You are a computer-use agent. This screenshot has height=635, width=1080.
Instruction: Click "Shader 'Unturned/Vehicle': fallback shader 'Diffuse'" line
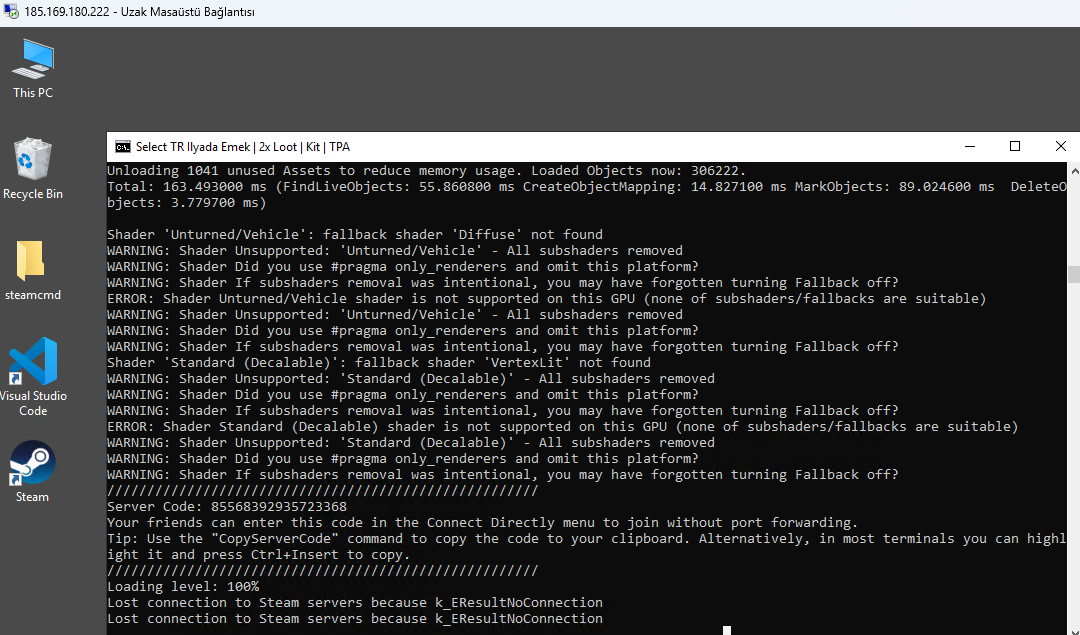pos(355,235)
